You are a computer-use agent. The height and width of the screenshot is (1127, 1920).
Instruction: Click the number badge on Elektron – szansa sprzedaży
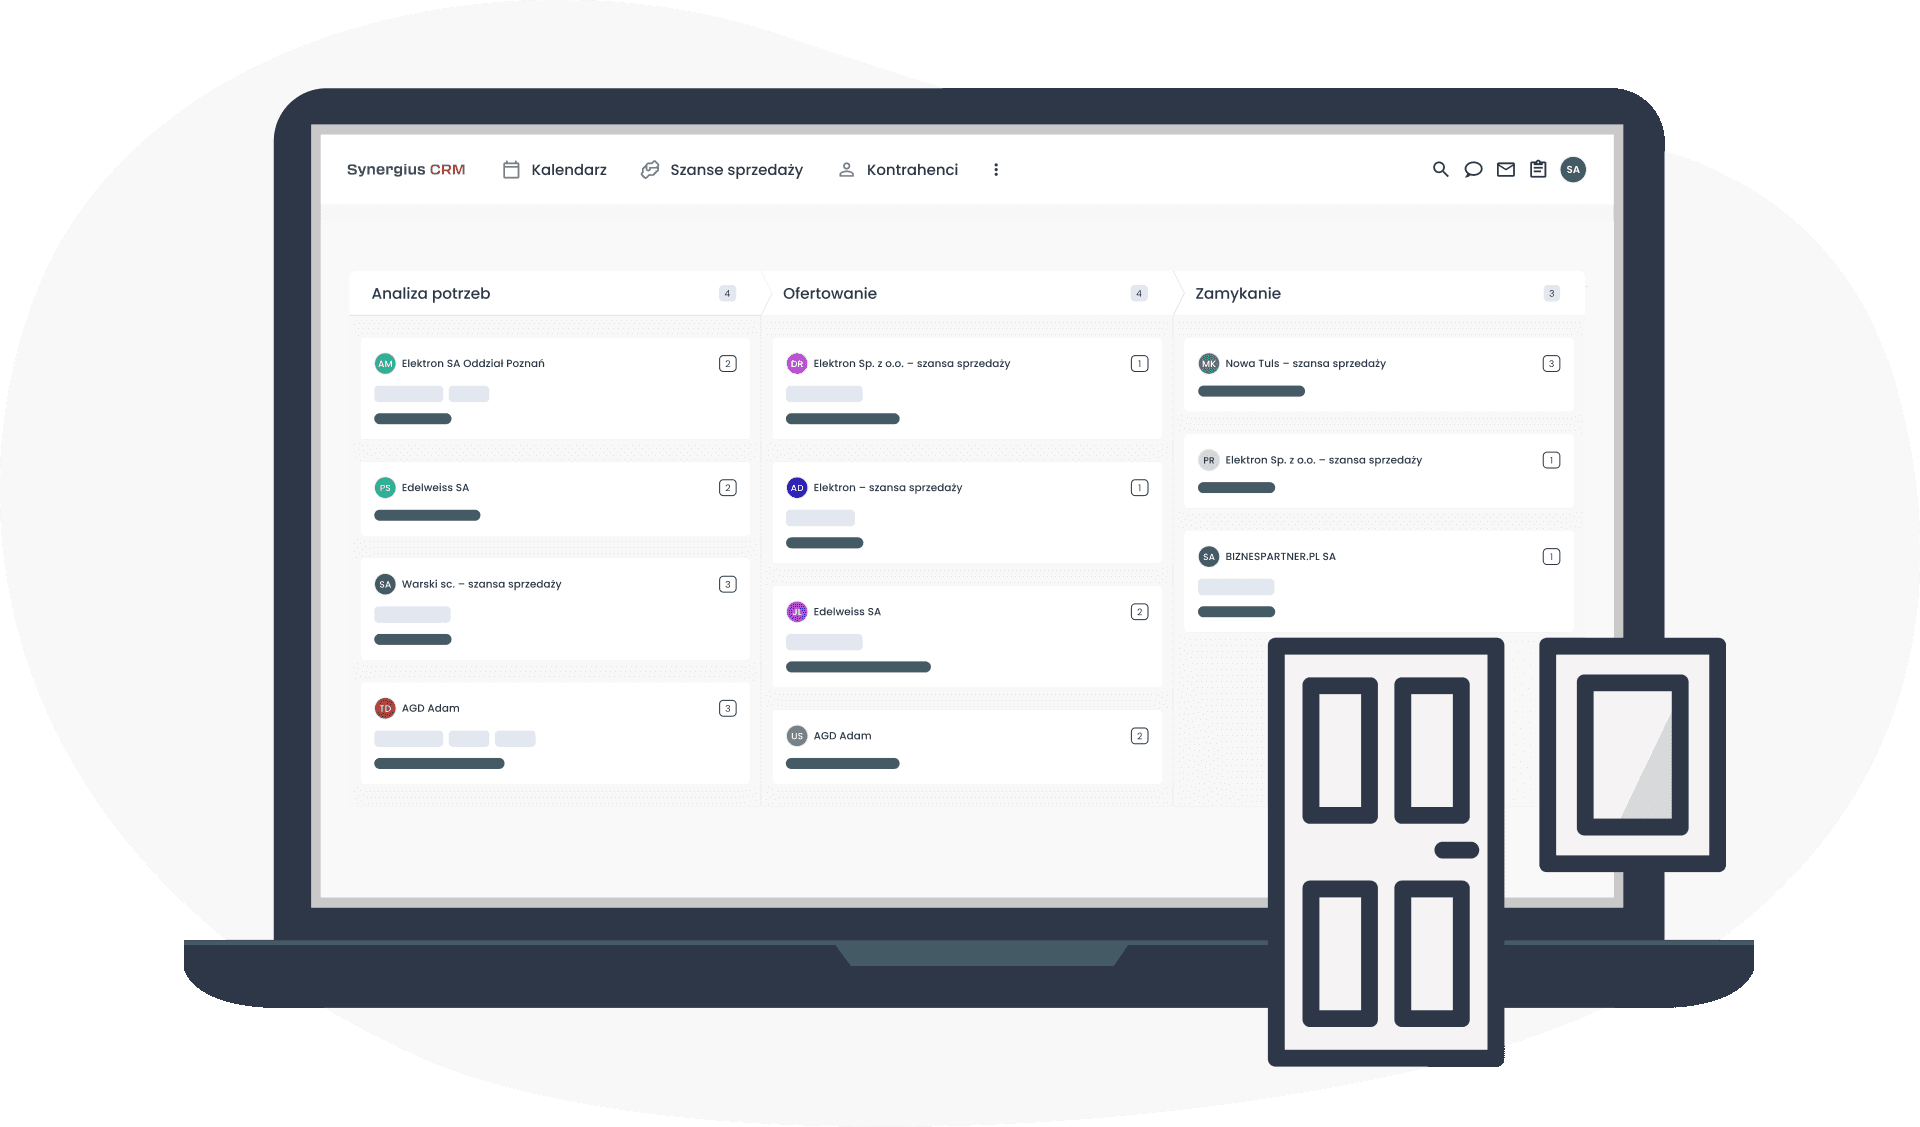(x=1140, y=488)
